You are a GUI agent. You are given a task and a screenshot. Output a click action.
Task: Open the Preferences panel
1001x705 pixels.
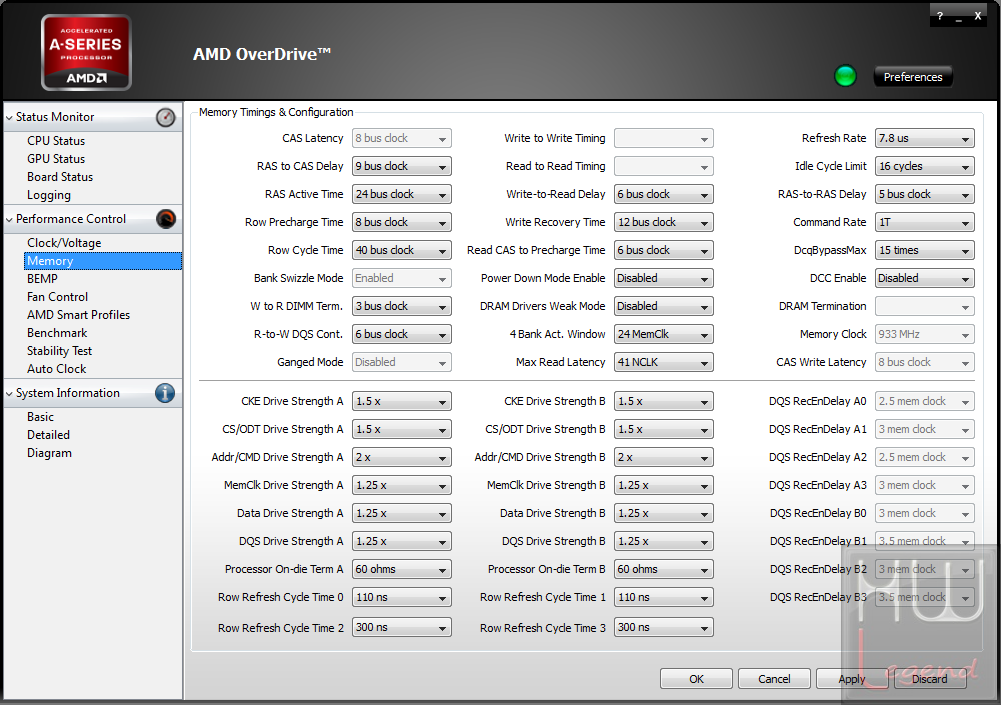(x=913, y=77)
